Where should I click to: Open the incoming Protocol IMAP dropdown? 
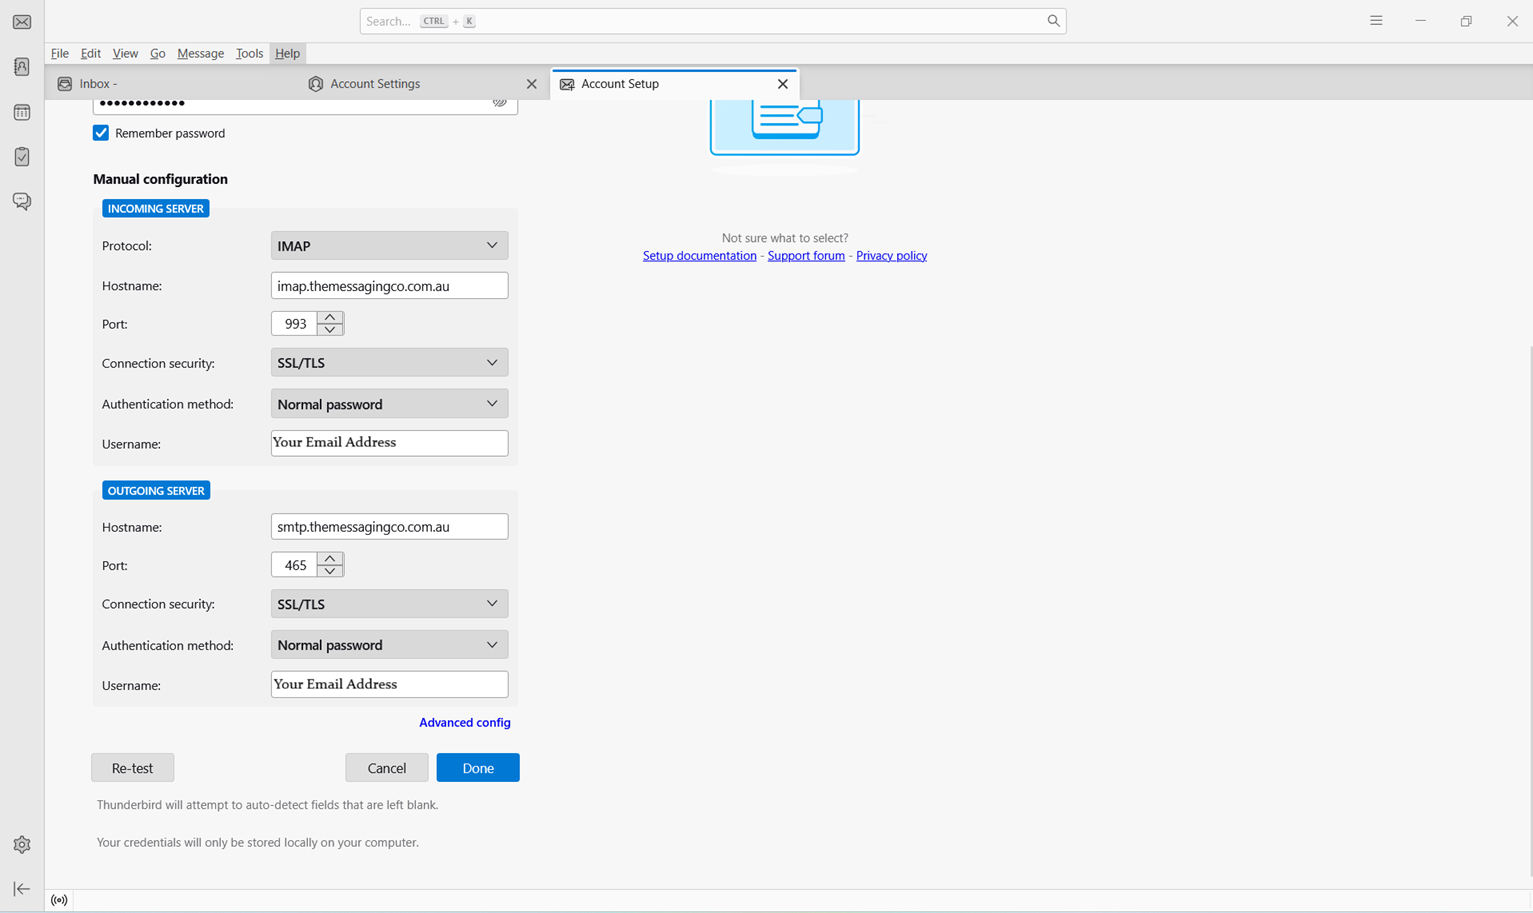point(389,246)
